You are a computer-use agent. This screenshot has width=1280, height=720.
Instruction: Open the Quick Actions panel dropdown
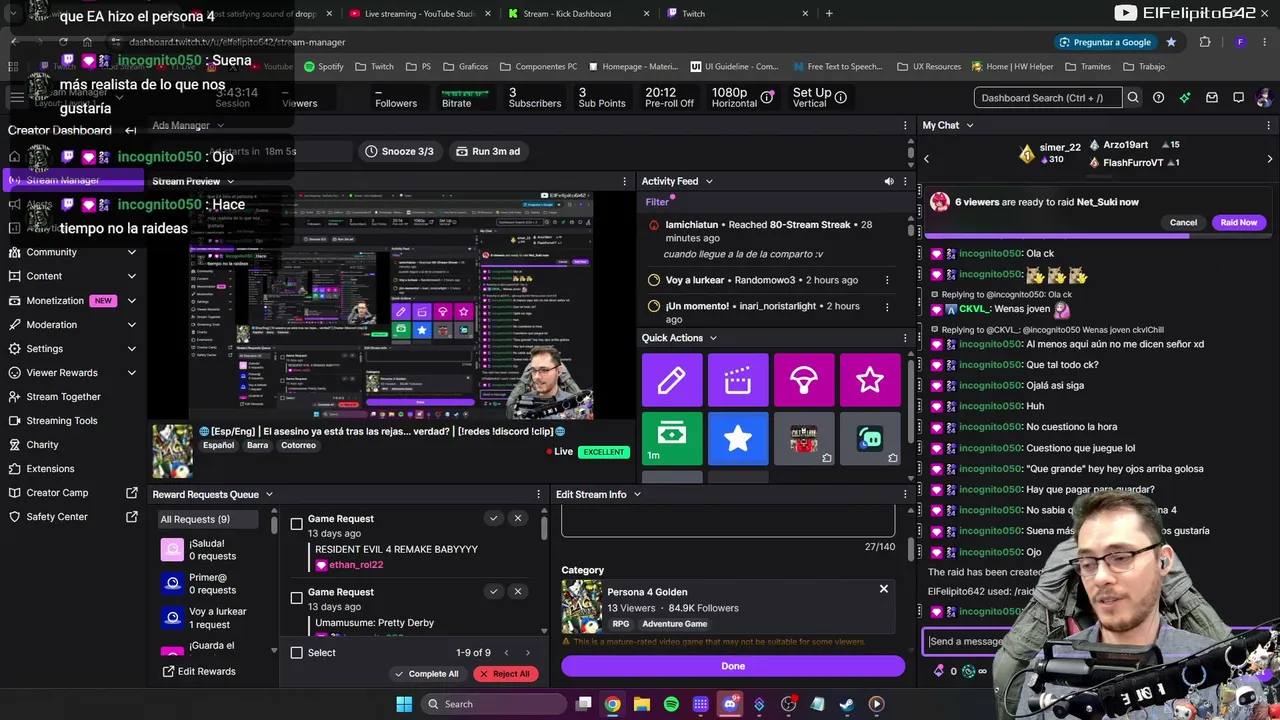pos(713,338)
